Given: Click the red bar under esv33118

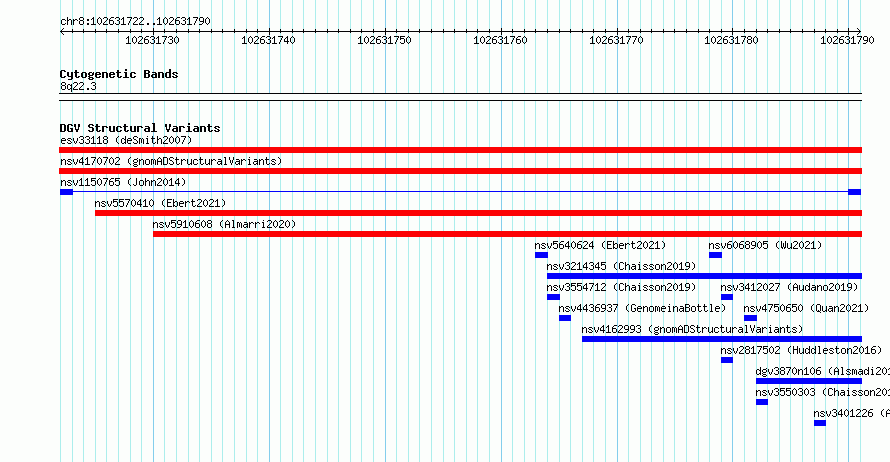Looking at the screenshot, I should coord(460,150).
